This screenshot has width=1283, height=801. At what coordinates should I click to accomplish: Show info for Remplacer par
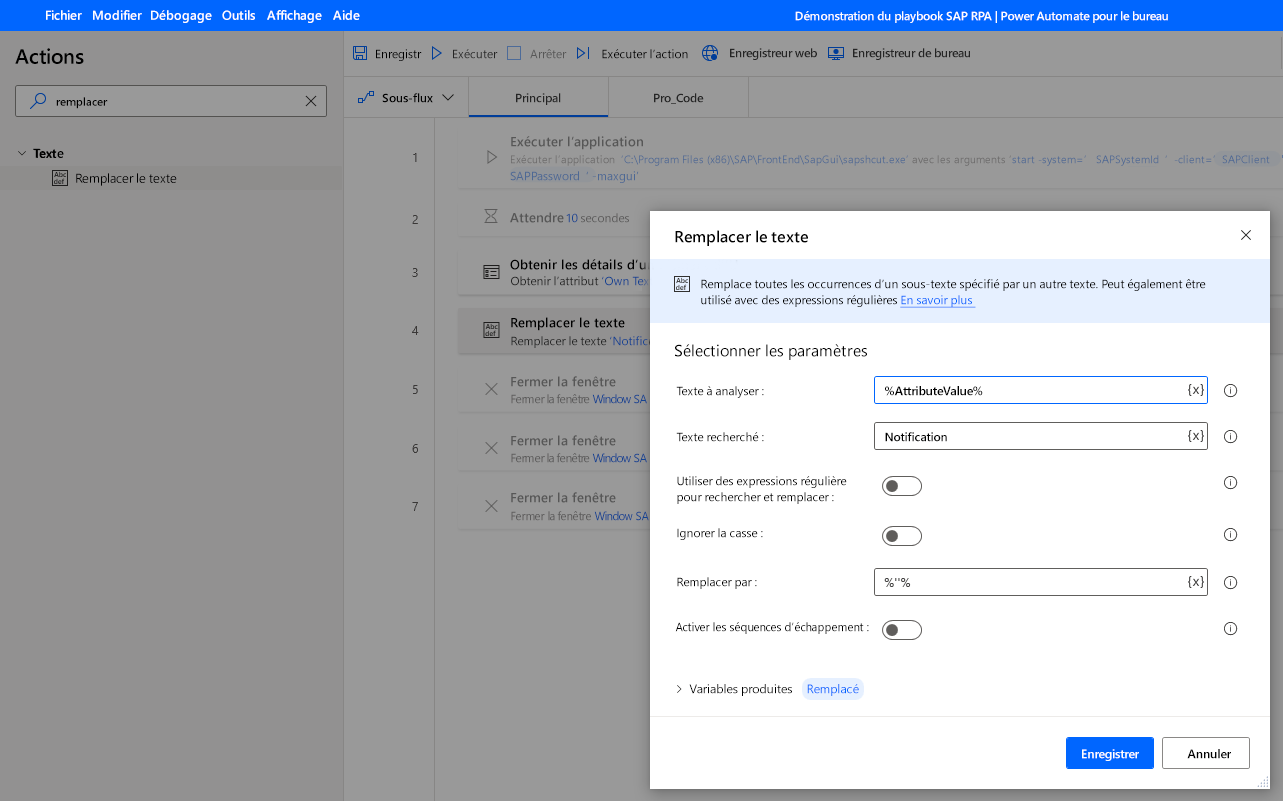(x=1231, y=582)
